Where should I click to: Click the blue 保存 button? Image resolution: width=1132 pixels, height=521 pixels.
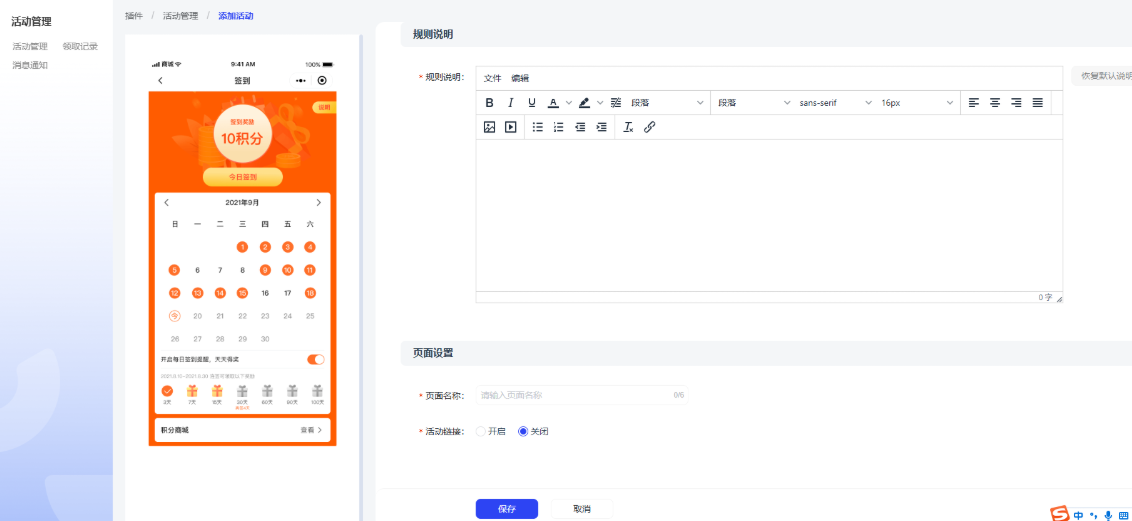(x=506, y=509)
